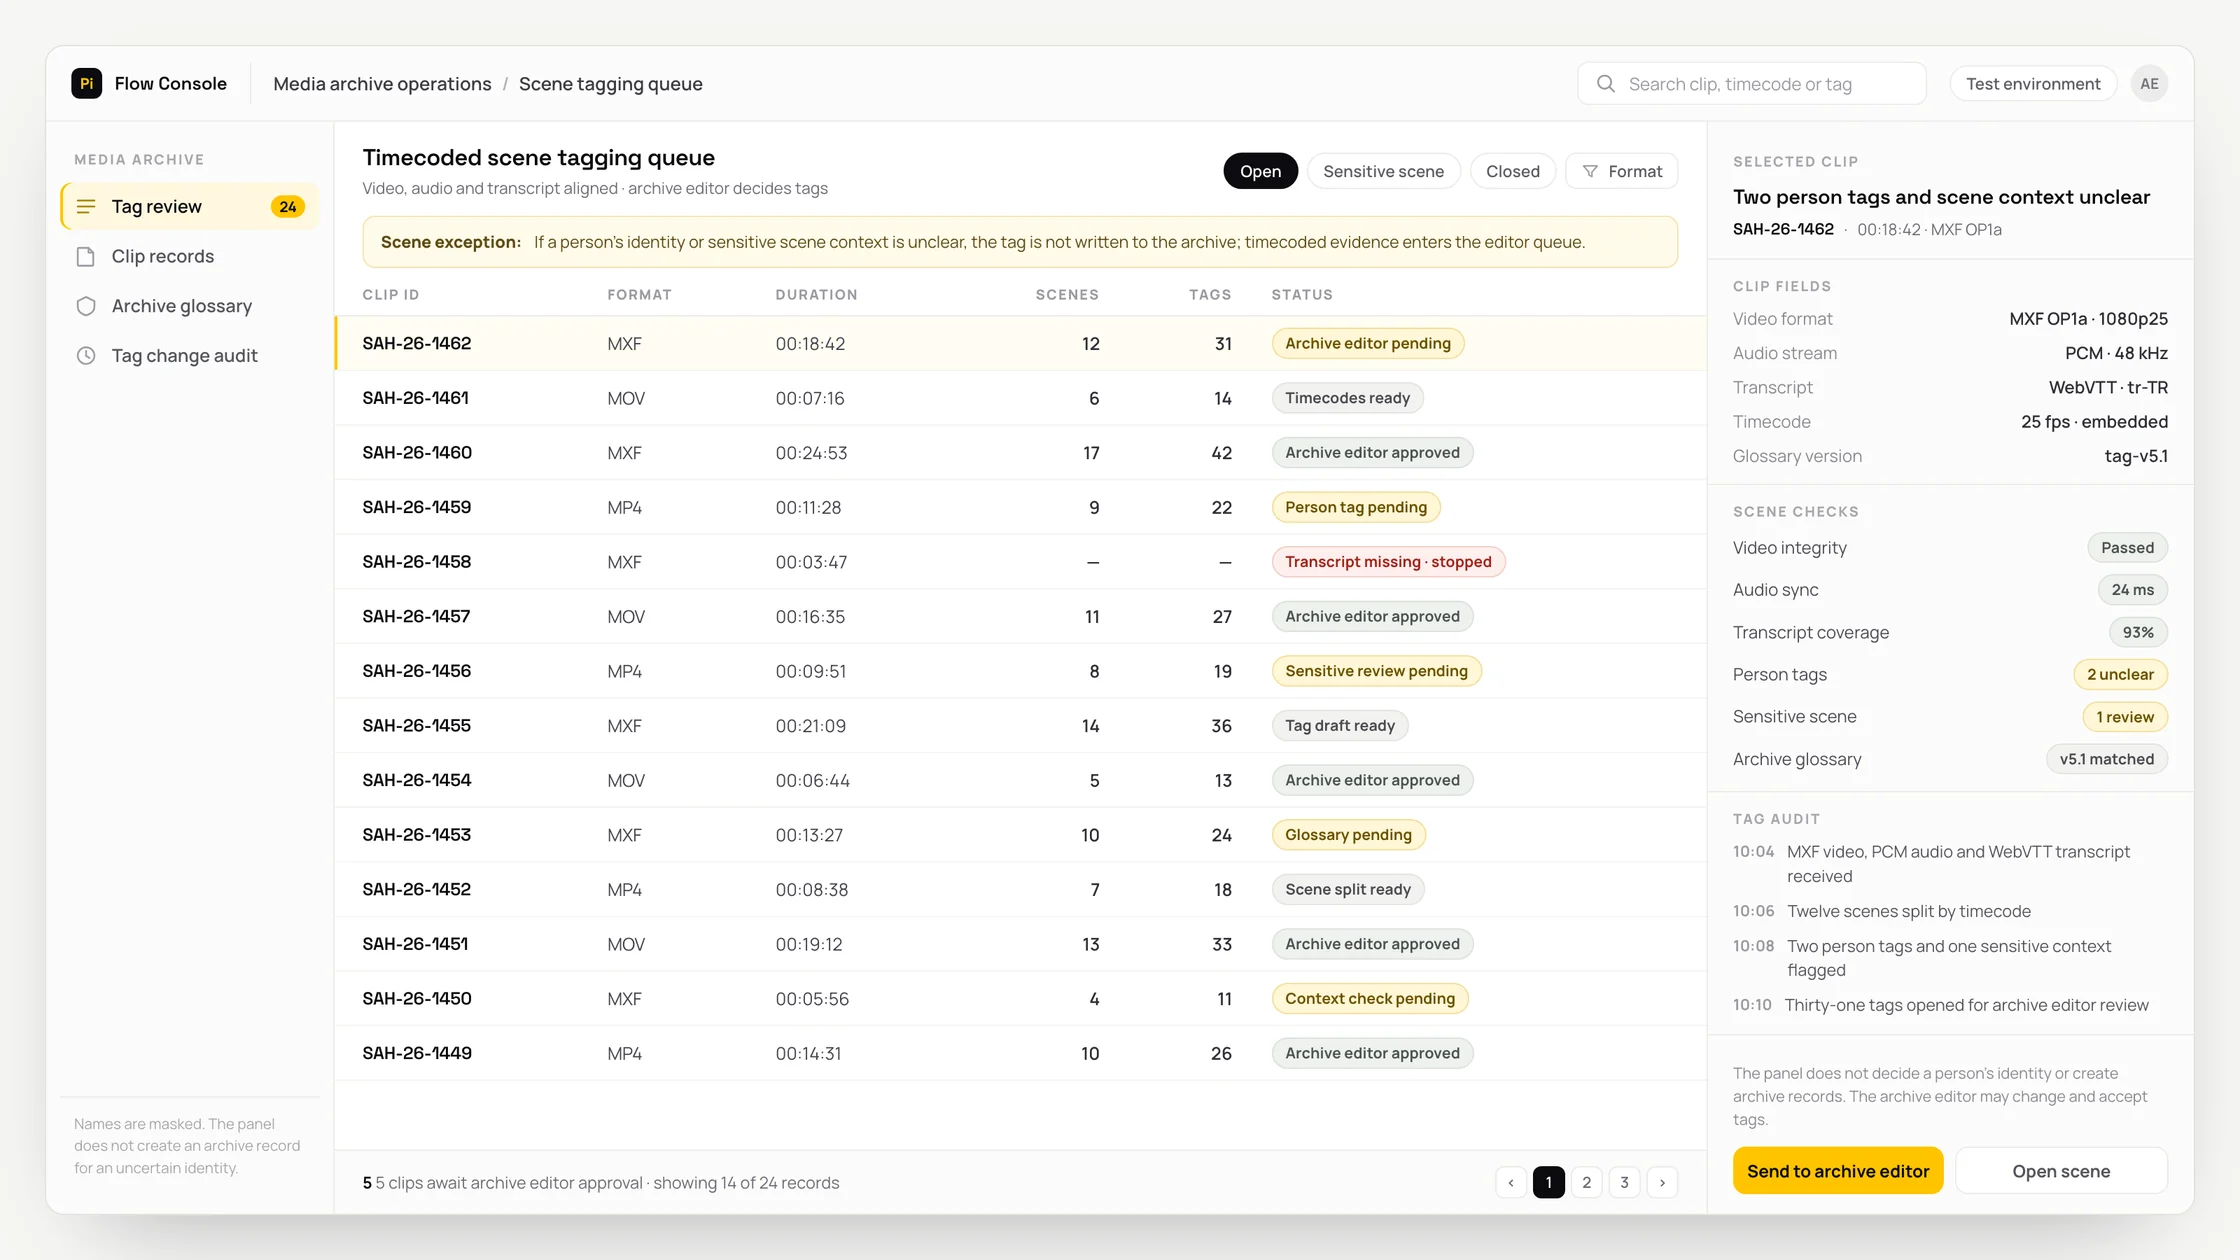The image size is (2240, 1260).
Task: Select clip row SAH-26-1450
Action: [x=1020, y=999]
